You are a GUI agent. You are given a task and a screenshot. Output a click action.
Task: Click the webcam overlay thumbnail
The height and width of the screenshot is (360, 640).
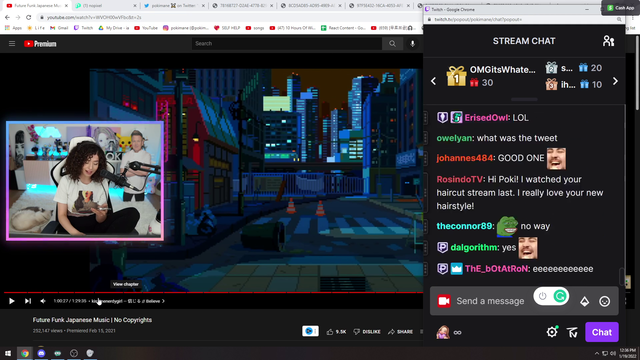tap(85, 180)
